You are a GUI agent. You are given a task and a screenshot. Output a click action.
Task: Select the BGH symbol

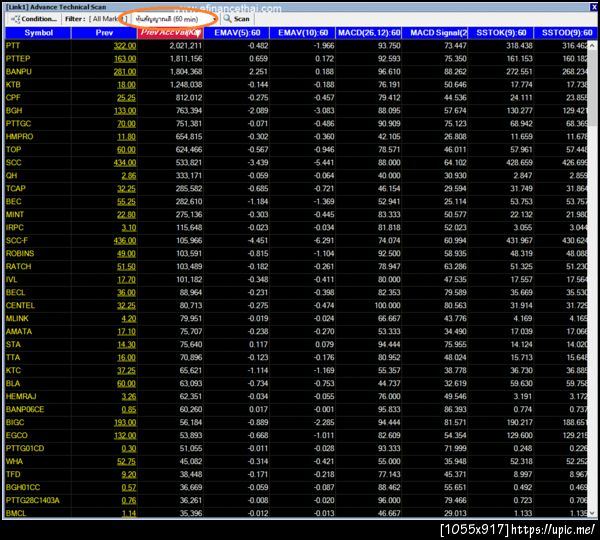point(14,111)
